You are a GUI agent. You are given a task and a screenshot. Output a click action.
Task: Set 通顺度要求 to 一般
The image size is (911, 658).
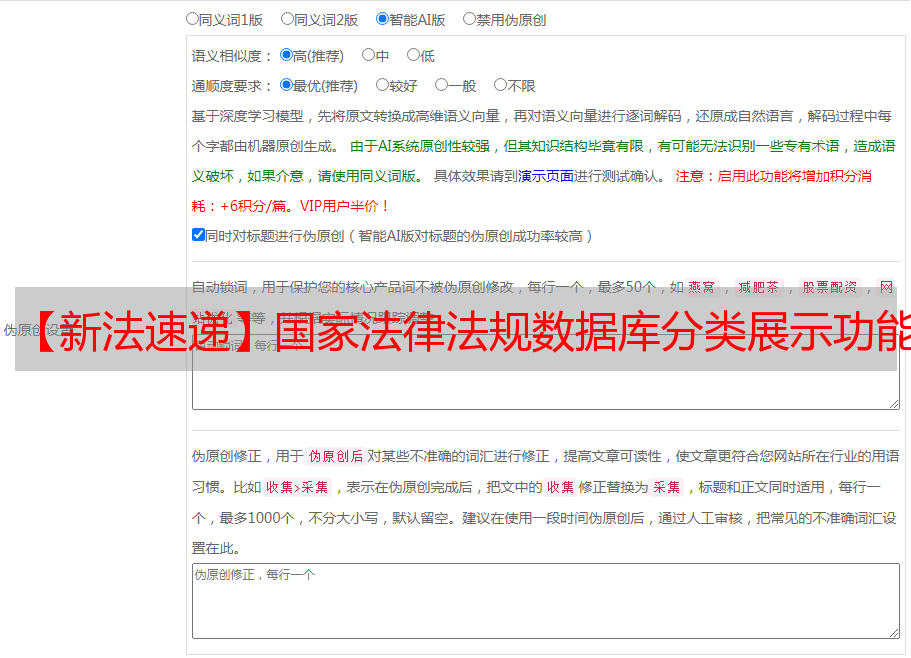tap(442, 85)
